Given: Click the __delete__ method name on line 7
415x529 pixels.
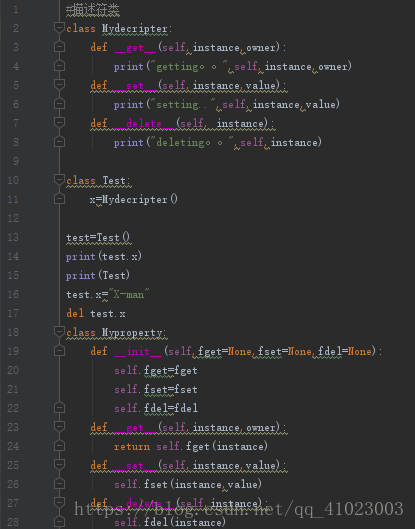Looking at the screenshot, I should coord(144,123).
